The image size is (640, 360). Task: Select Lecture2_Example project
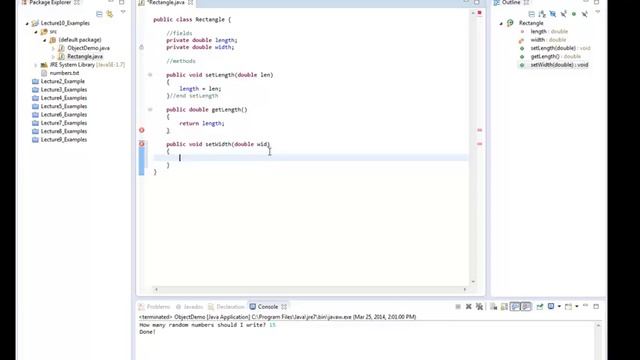(x=62, y=81)
